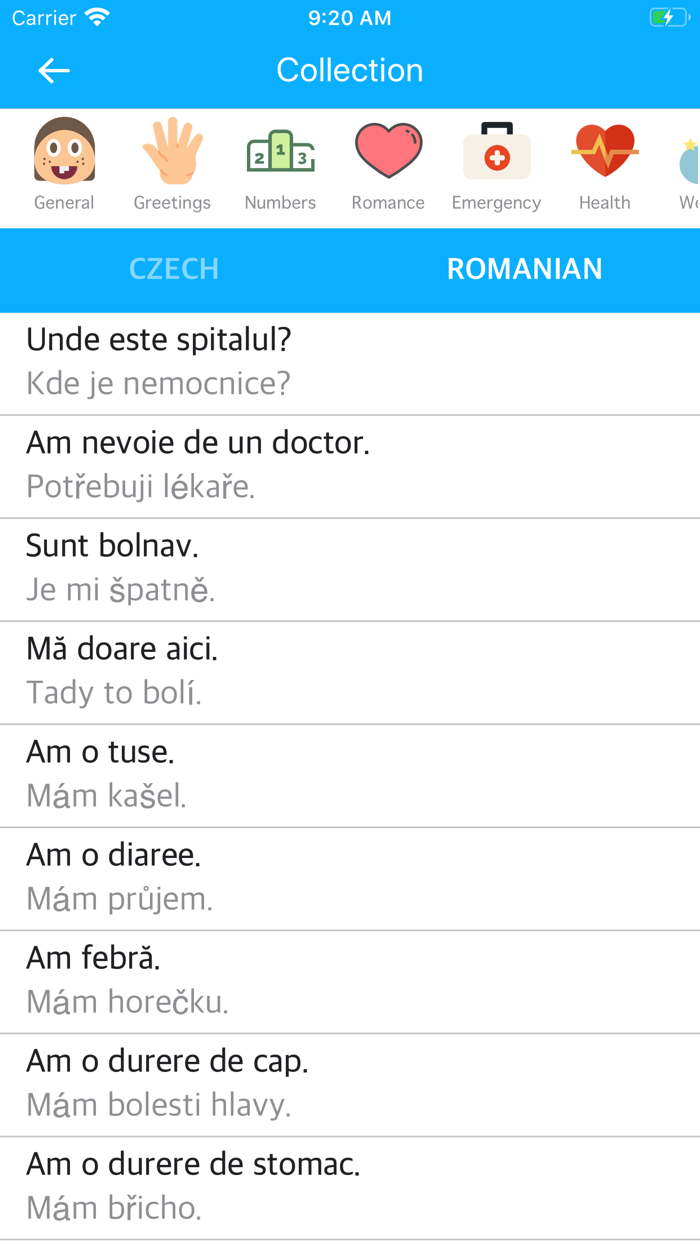Tap the 'Sunt bolnav.' phrase row
The image size is (700, 1244).
350,567
